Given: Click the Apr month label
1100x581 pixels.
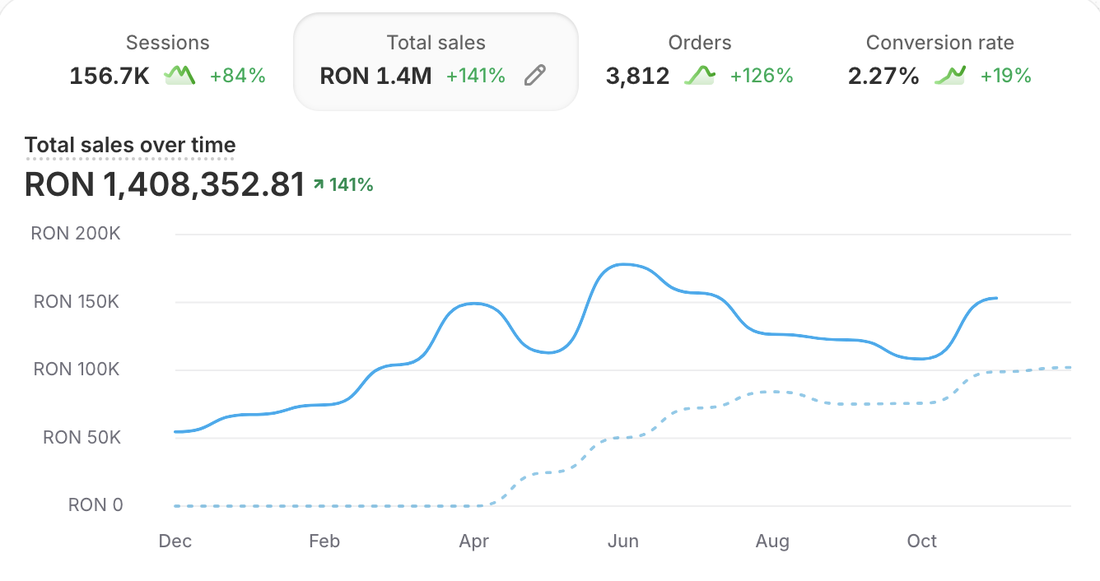Looking at the screenshot, I should pos(474,541).
